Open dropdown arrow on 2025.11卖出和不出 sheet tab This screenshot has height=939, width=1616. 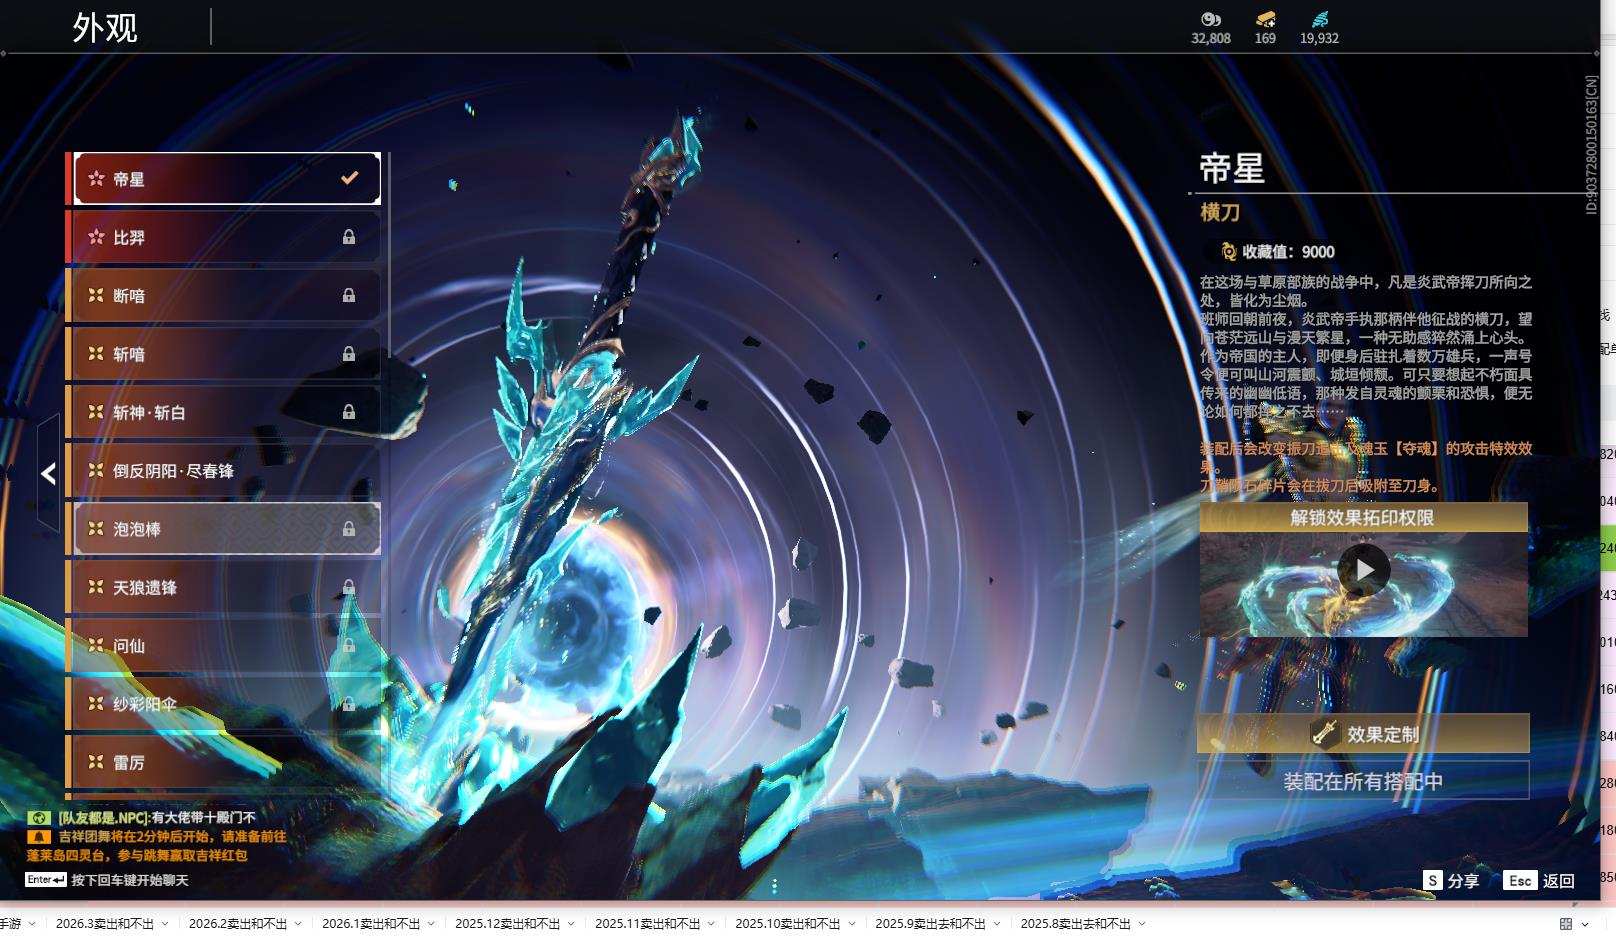tap(711, 924)
